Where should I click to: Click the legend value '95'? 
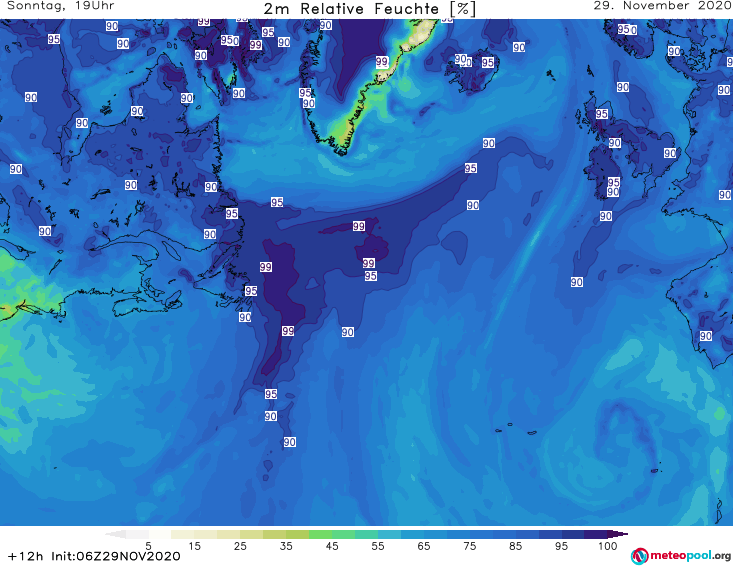coord(561,546)
